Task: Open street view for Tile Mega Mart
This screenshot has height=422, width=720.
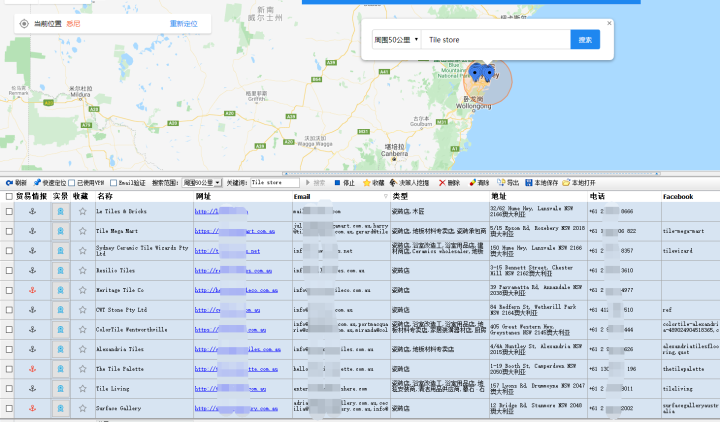Action: tap(60, 231)
